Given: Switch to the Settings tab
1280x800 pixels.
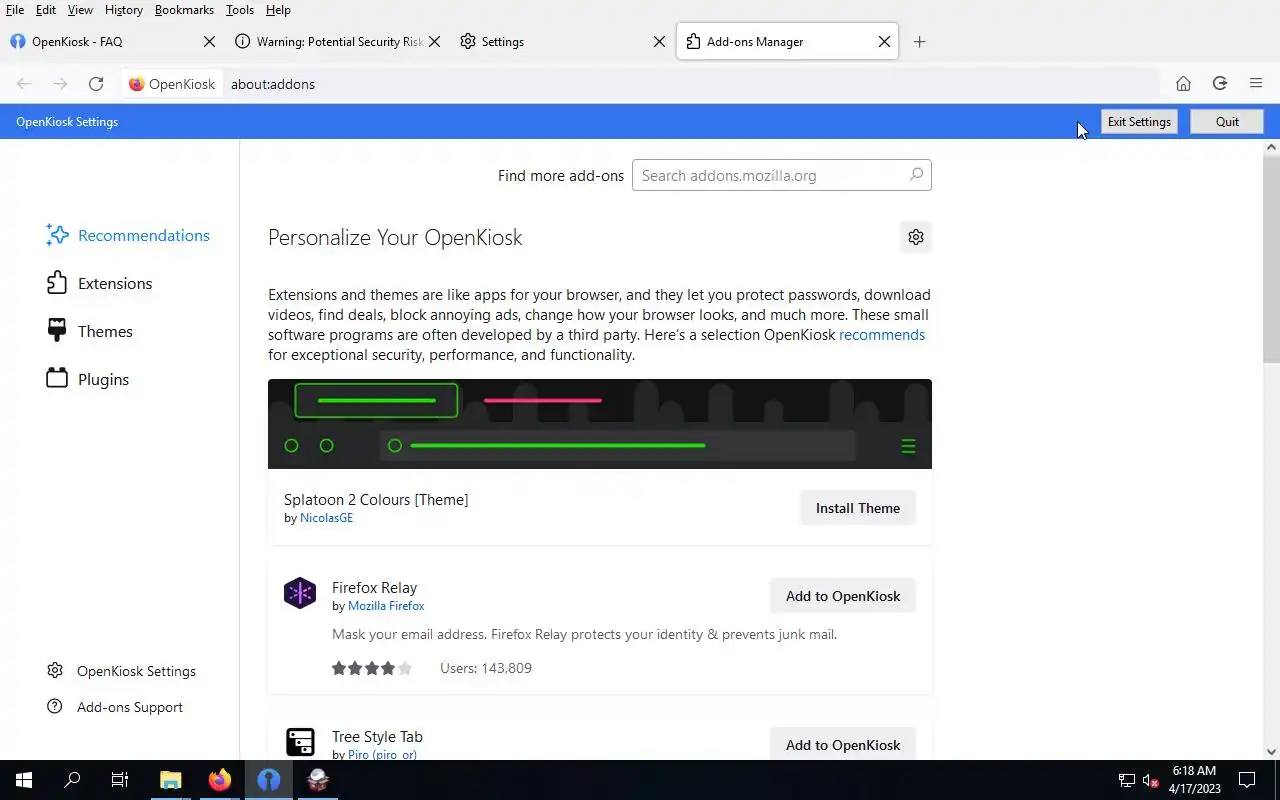Looking at the screenshot, I should coord(562,42).
